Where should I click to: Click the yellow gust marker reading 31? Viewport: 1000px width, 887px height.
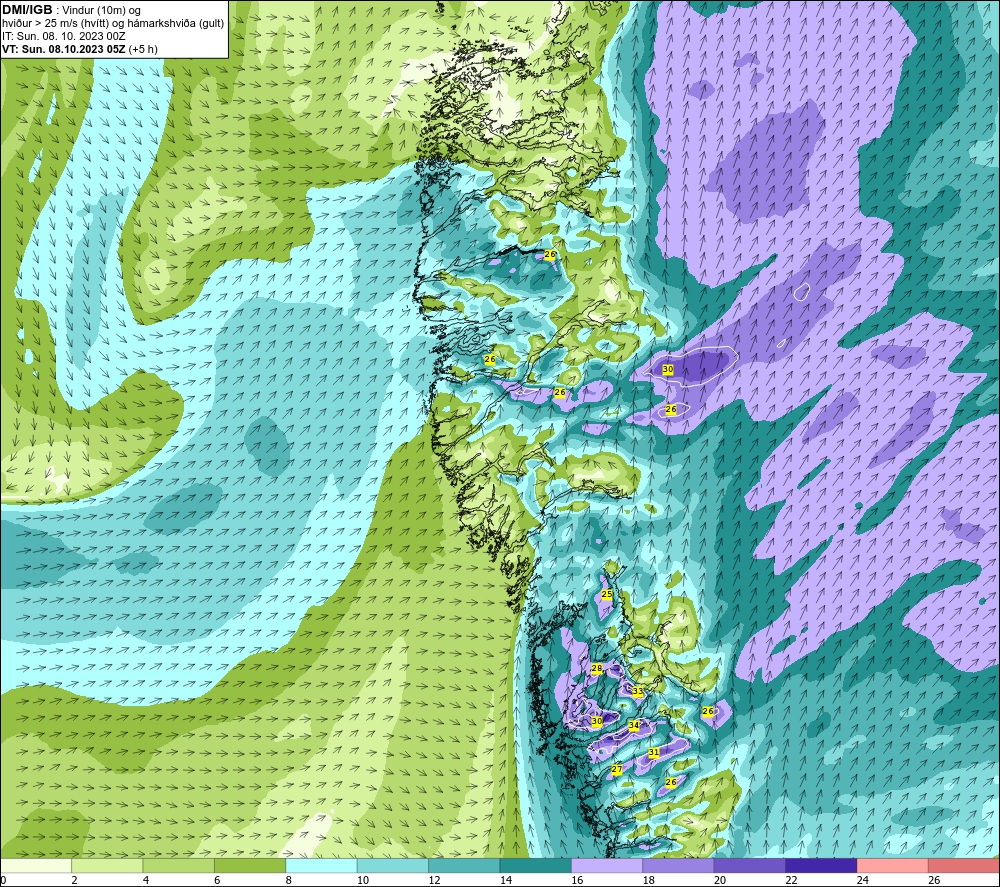pyautogui.click(x=654, y=752)
